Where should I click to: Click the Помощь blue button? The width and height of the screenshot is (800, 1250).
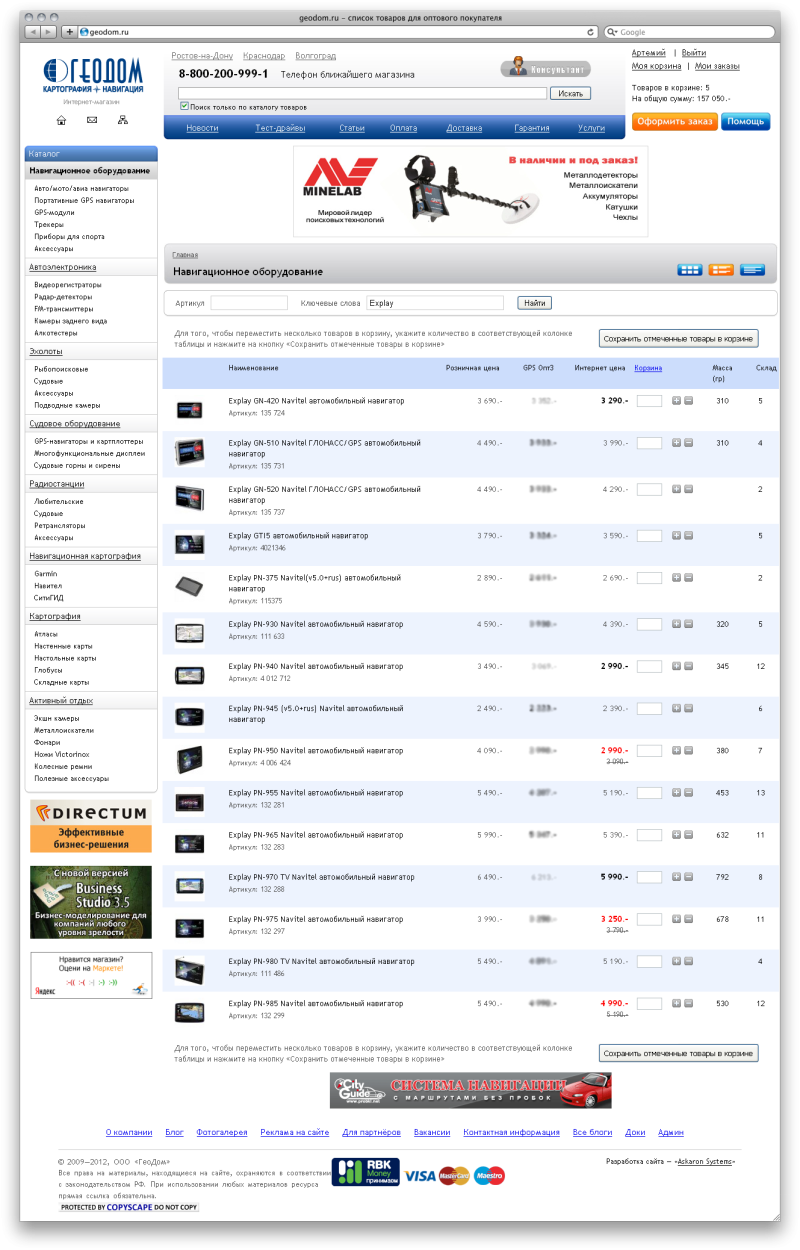(x=745, y=121)
